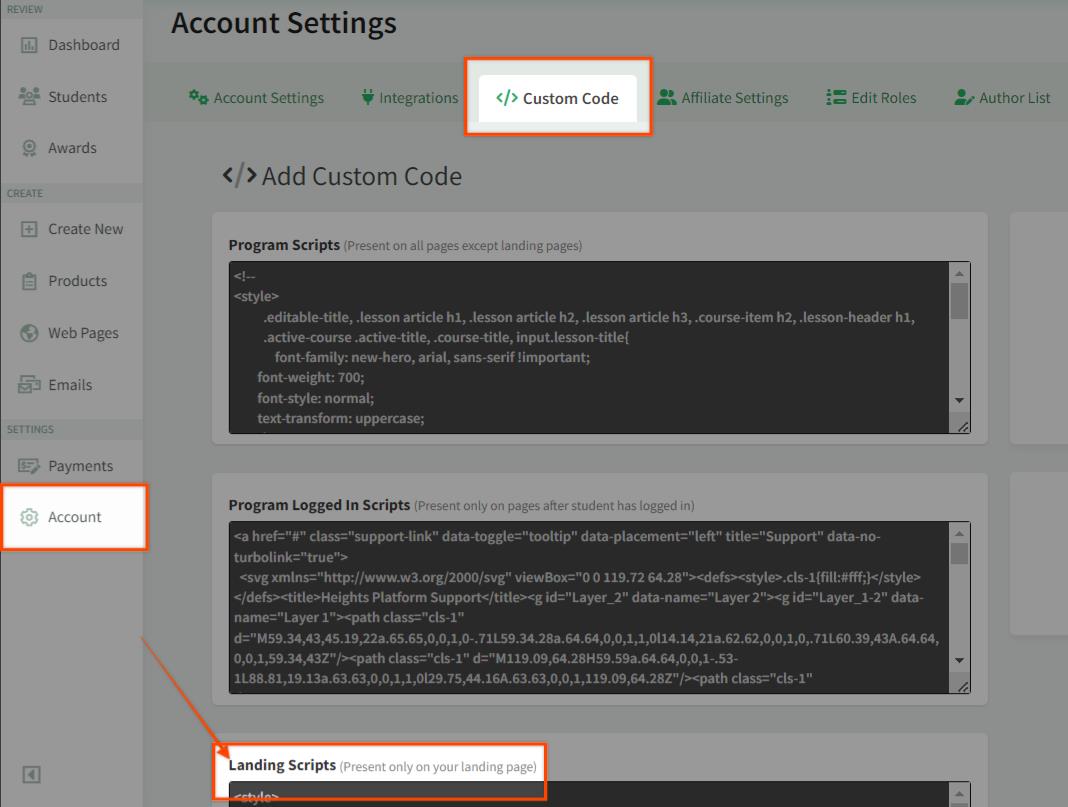The width and height of the screenshot is (1068, 807).
Task: Switch to the Custom Code tab
Action: point(558,98)
